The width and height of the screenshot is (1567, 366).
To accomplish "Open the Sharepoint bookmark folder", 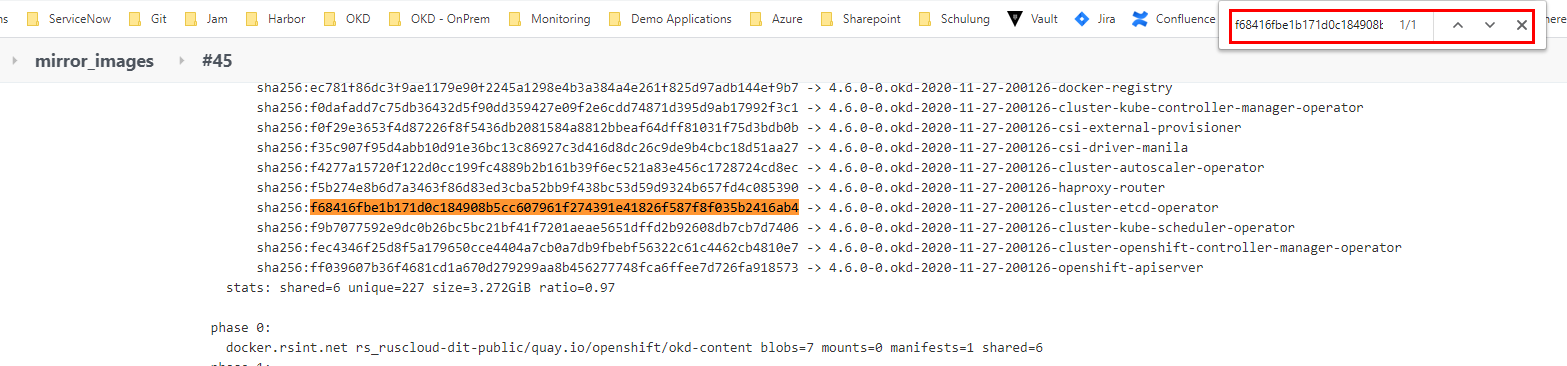I will point(860,19).
